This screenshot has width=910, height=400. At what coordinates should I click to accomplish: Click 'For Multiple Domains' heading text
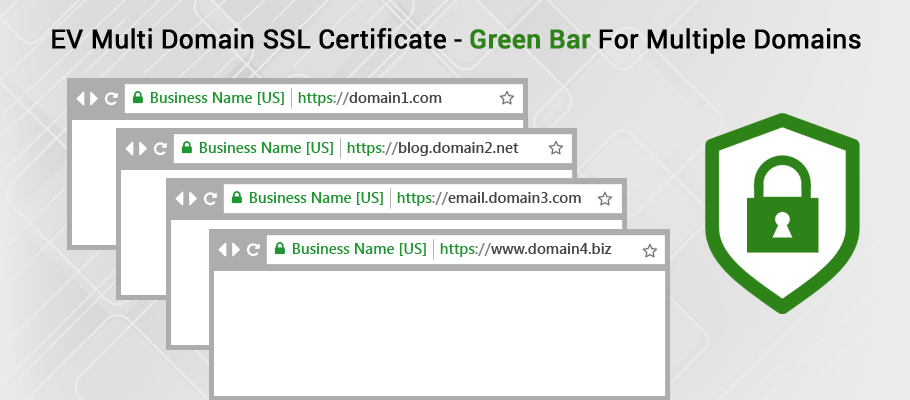coord(730,39)
